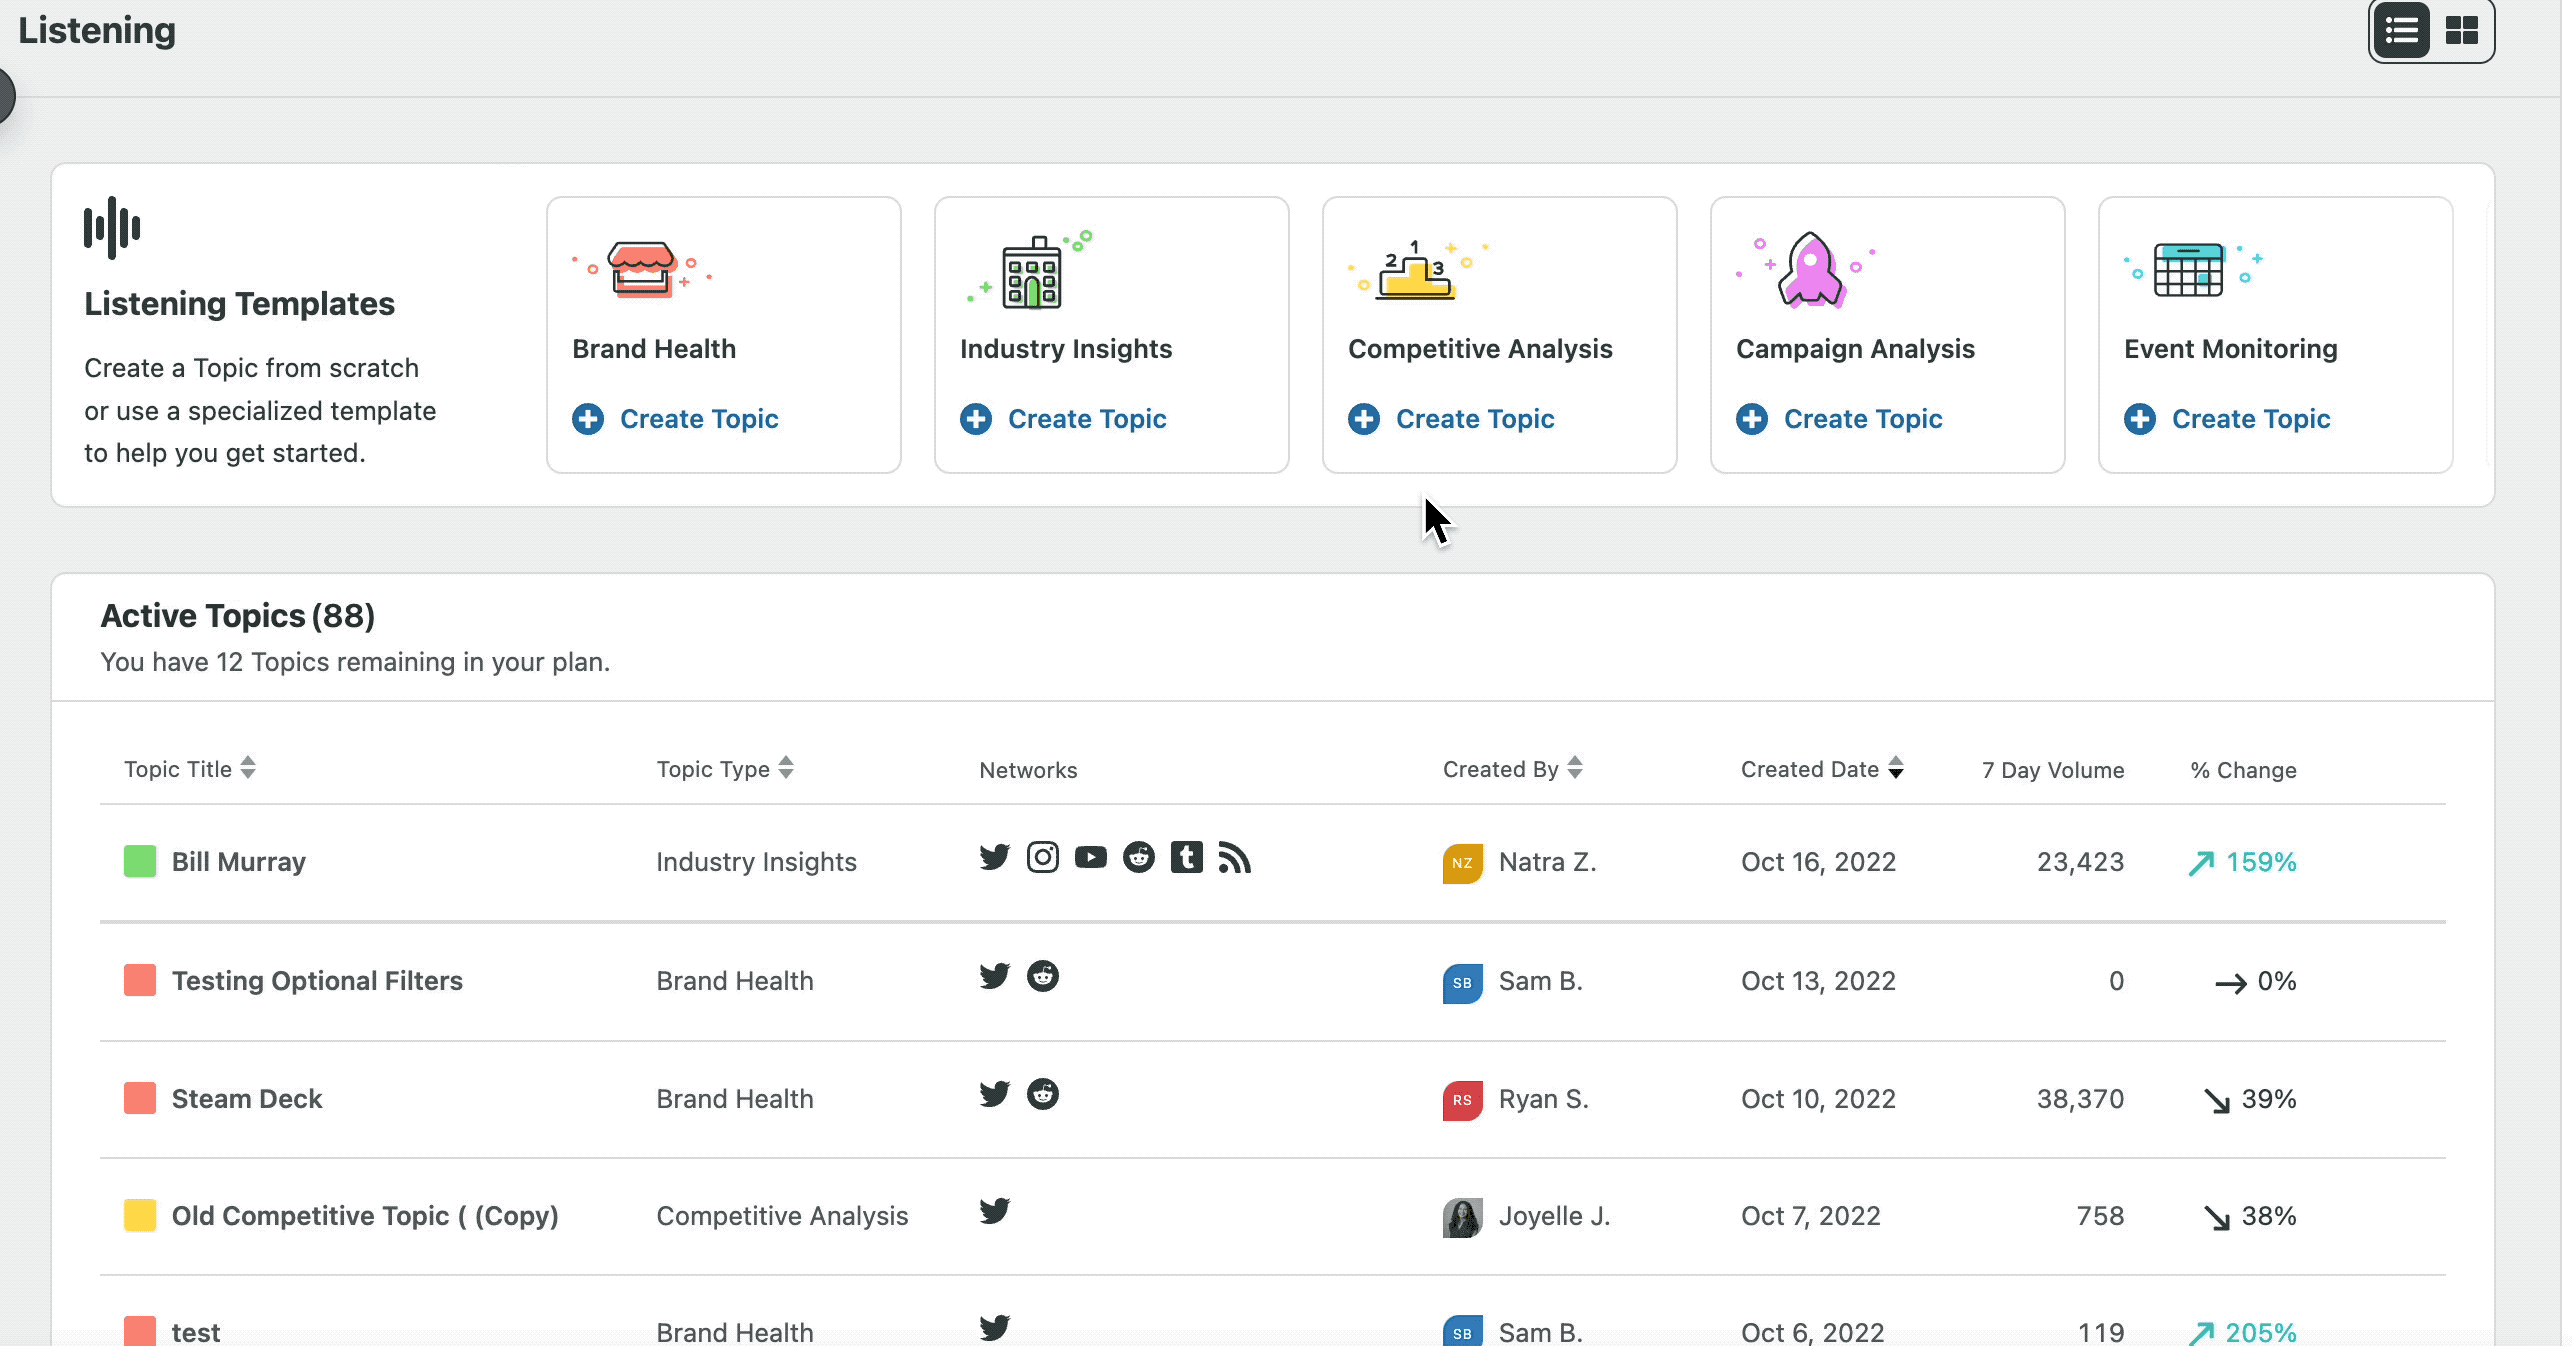Click the Active Topics (88) heading
Screen dimensions: 2572x1346
tap(238, 616)
